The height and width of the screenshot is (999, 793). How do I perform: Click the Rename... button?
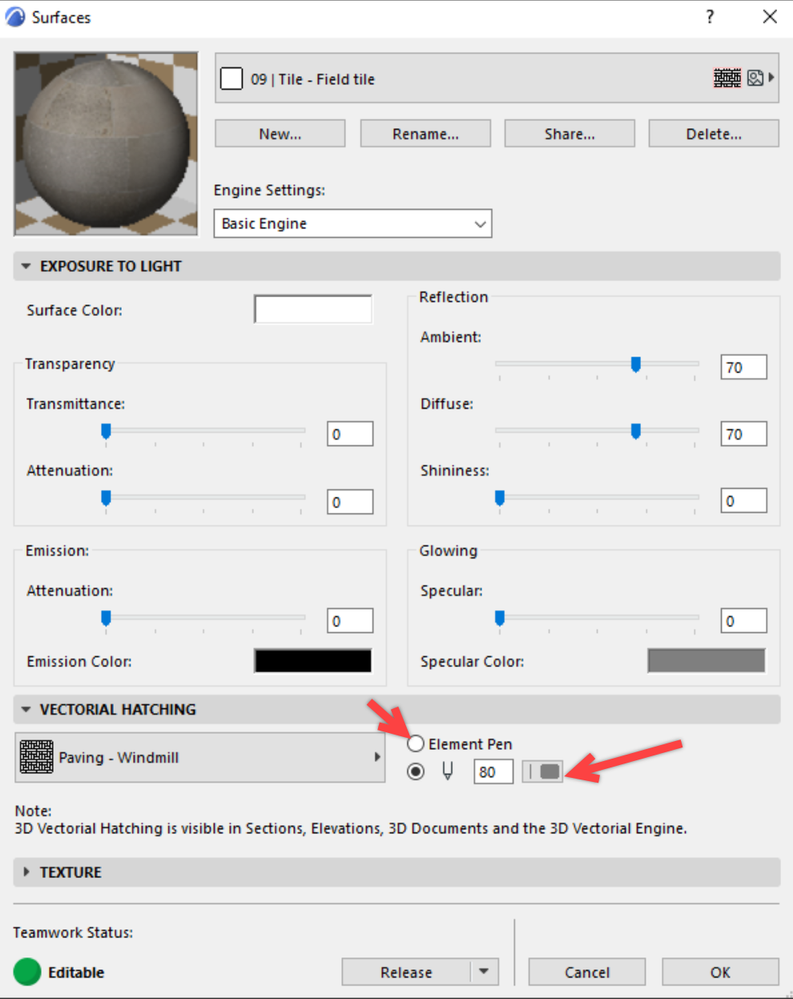click(425, 134)
